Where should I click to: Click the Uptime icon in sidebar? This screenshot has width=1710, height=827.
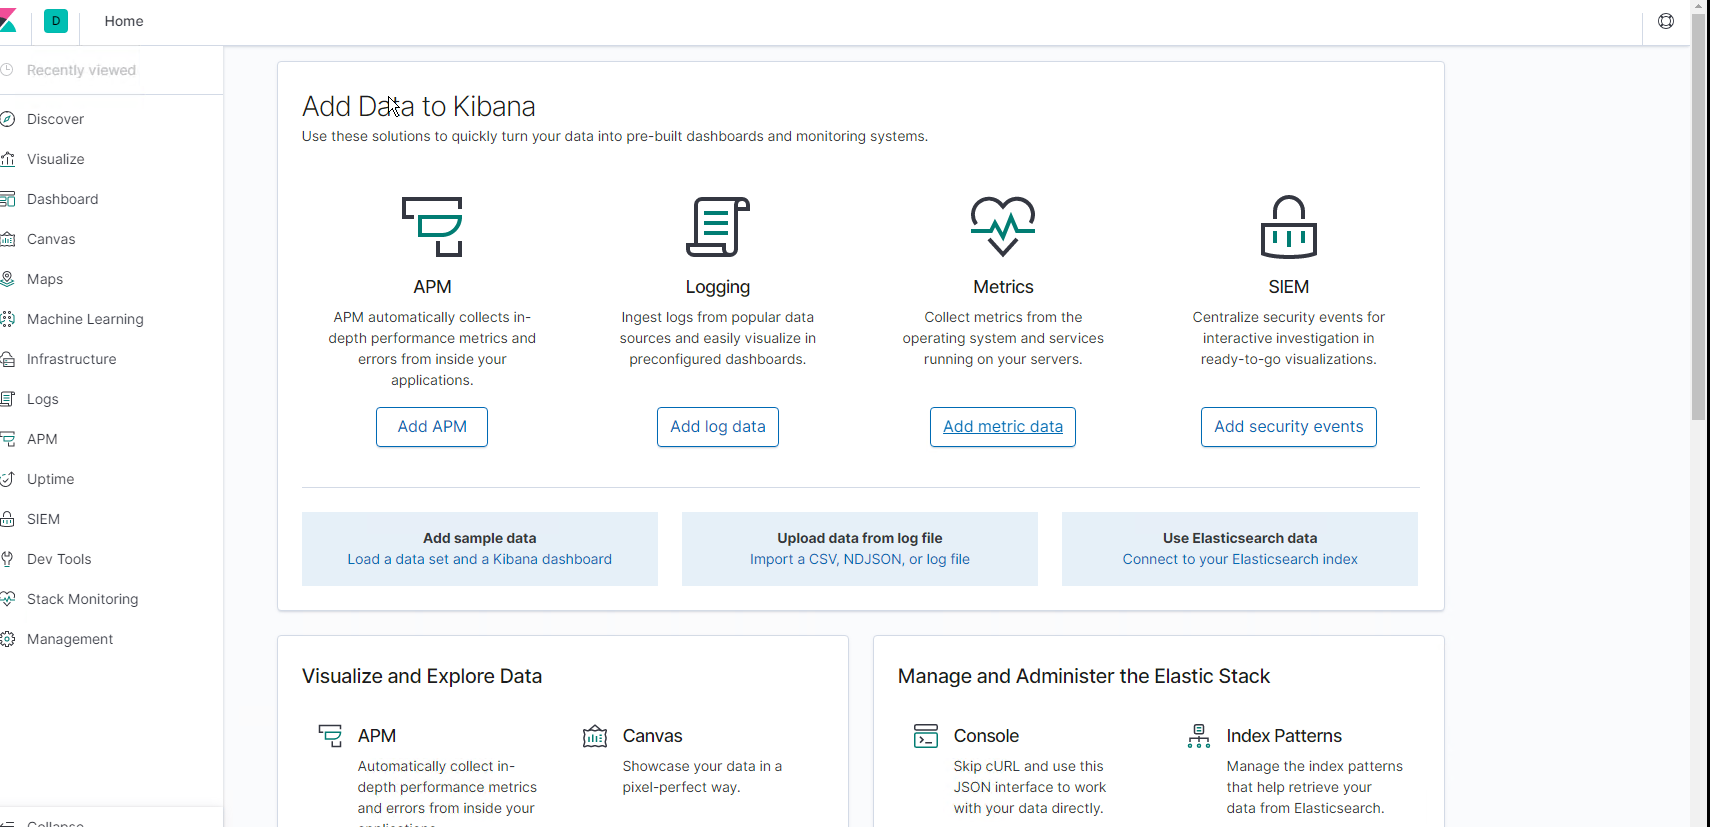tap(7, 479)
